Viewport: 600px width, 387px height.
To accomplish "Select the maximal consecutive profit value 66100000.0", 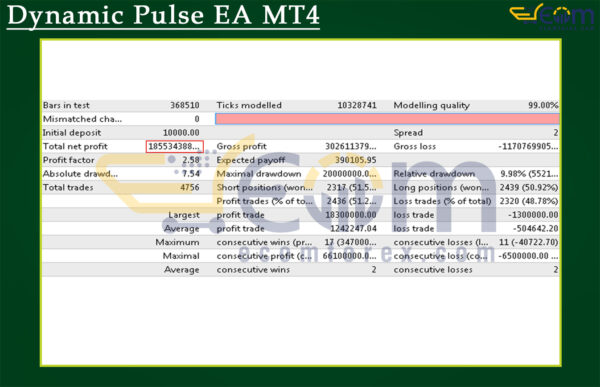I will coord(349,256).
